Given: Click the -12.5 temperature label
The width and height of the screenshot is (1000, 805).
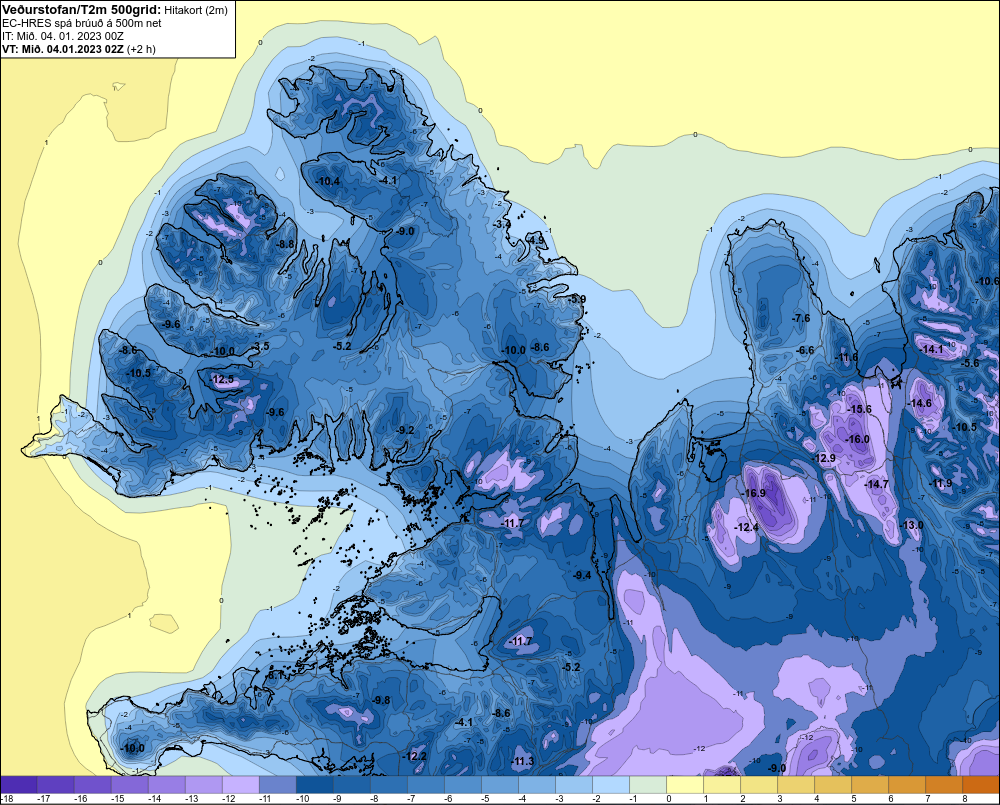Looking at the screenshot, I should click(x=221, y=380).
